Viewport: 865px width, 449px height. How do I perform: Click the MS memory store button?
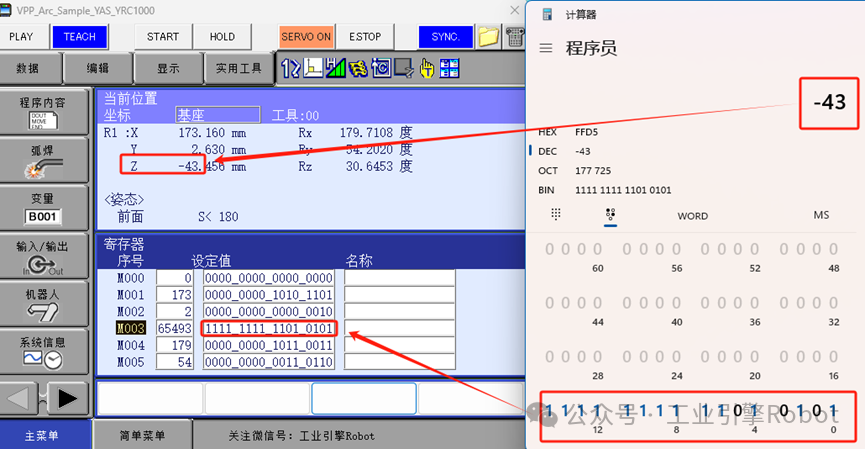(x=821, y=215)
